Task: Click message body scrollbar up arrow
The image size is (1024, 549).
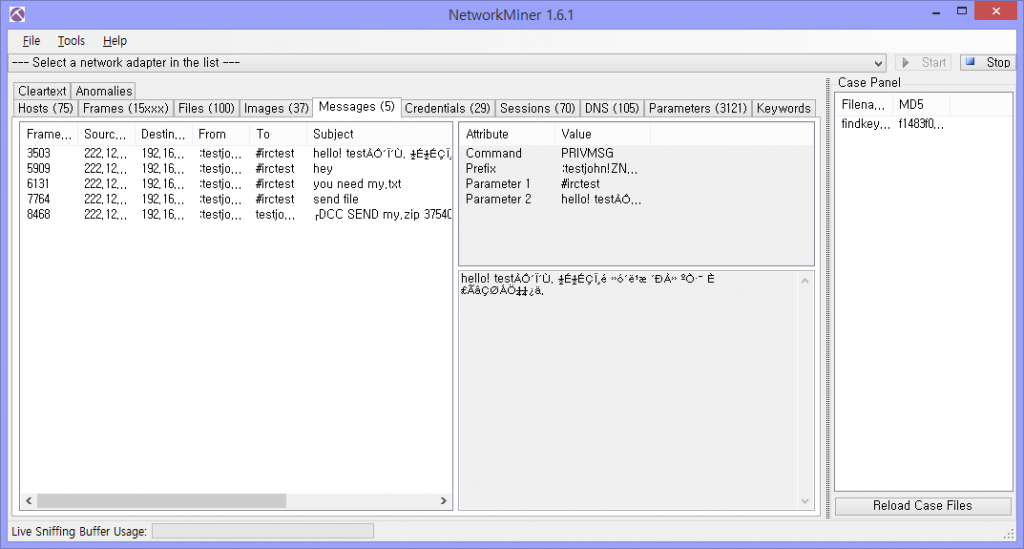Action: click(x=805, y=281)
